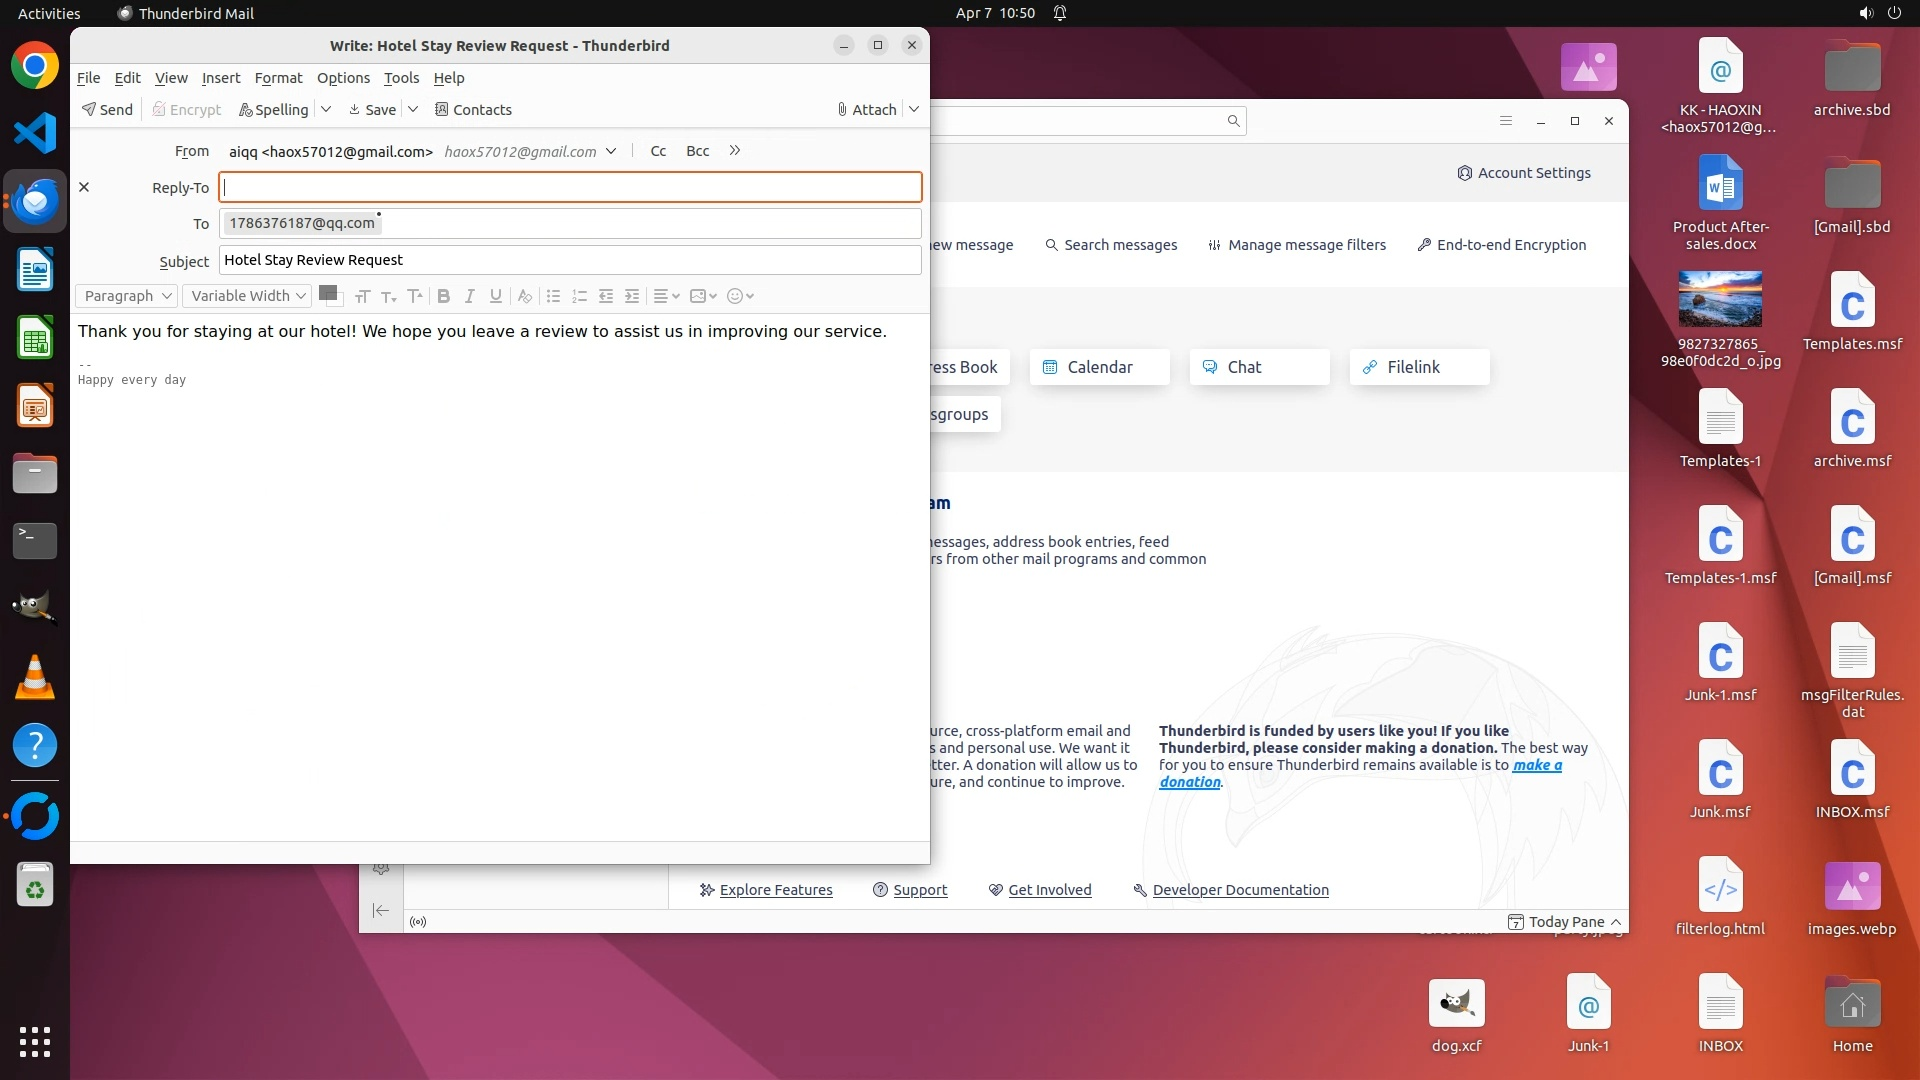Image resolution: width=1920 pixels, height=1080 pixels.
Task: Apply numbered list formatting
Action: (579, 296)
